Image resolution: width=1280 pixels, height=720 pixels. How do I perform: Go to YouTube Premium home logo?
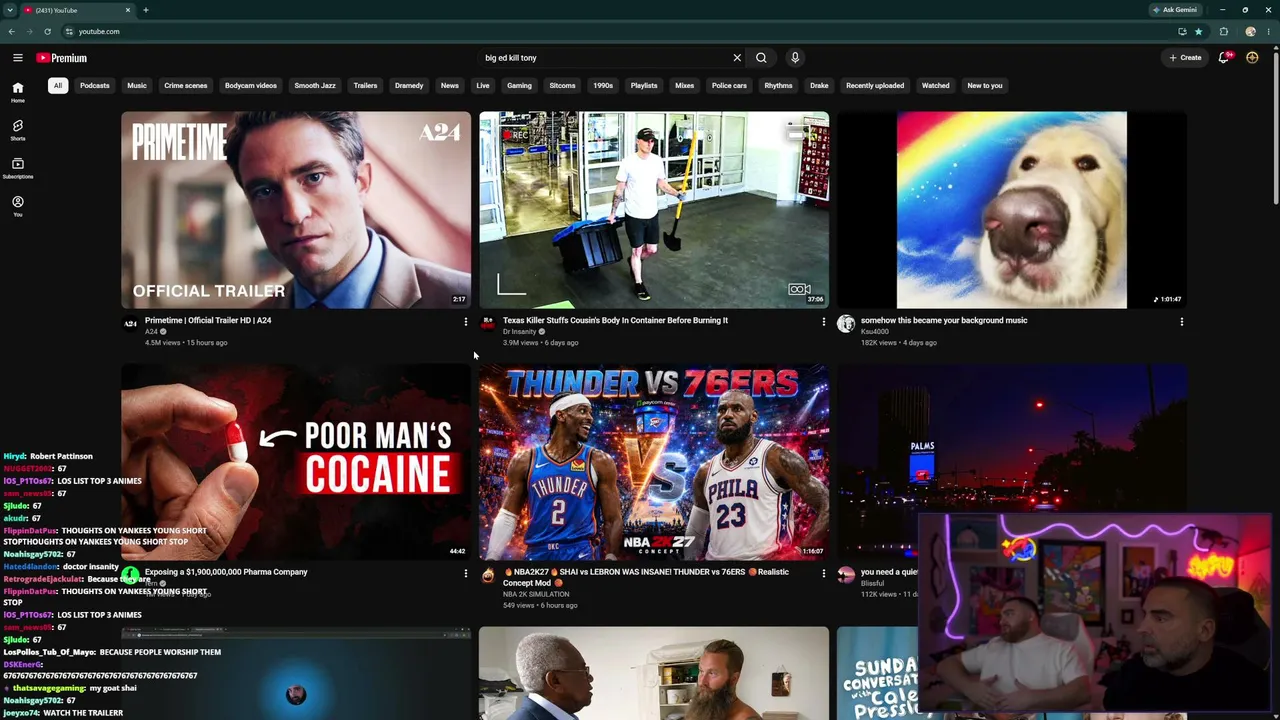coord(62,58)
